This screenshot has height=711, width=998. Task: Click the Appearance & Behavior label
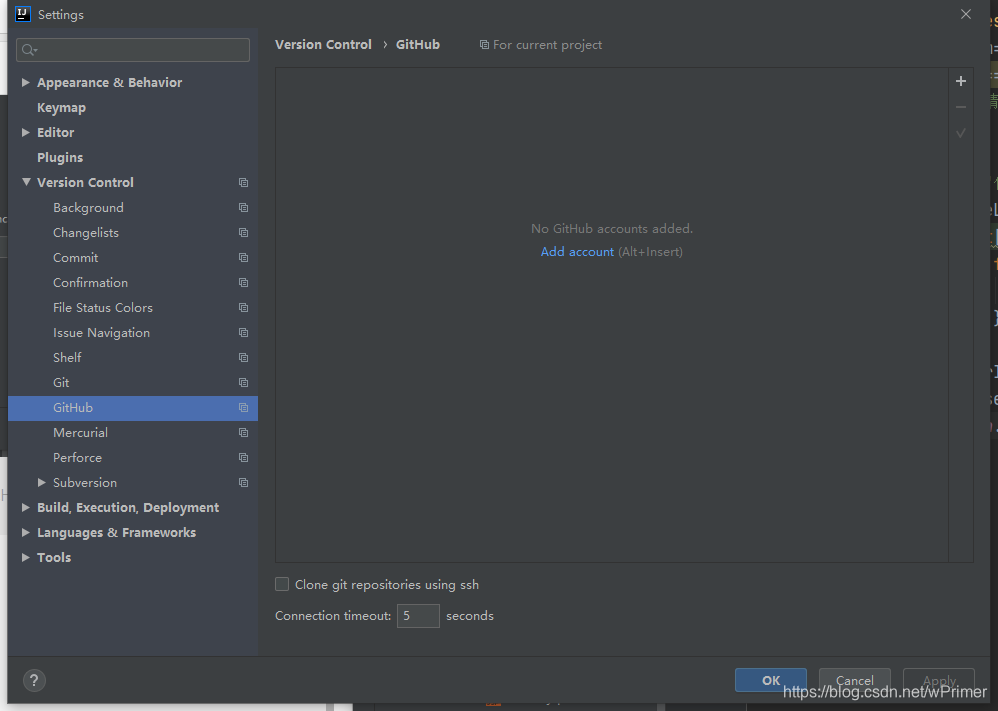coord(109,82)
